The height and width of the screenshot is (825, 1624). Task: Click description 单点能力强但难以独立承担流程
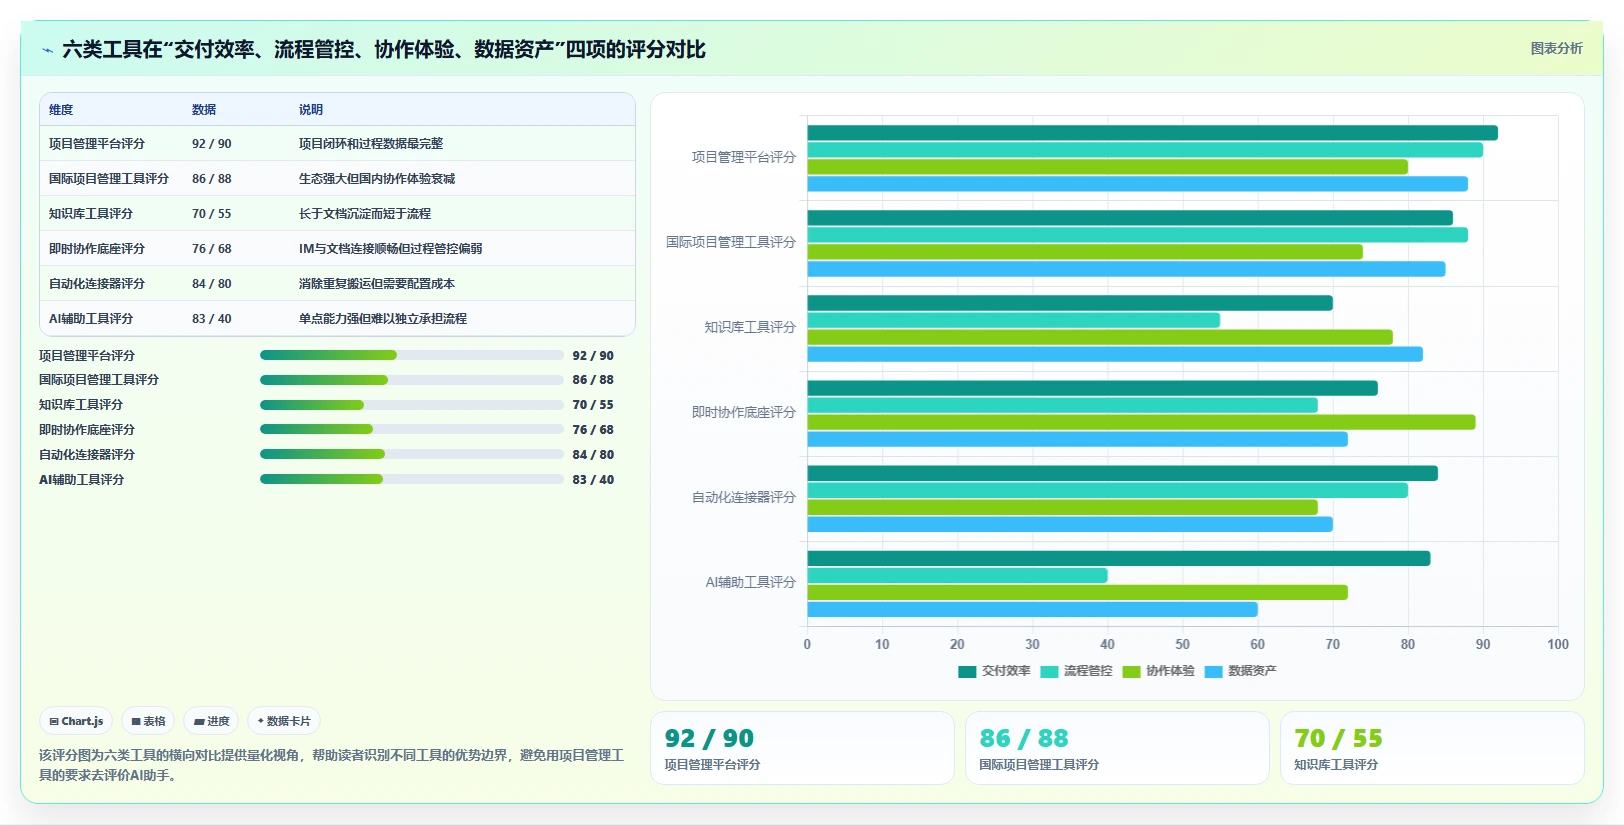click(383, 319)
